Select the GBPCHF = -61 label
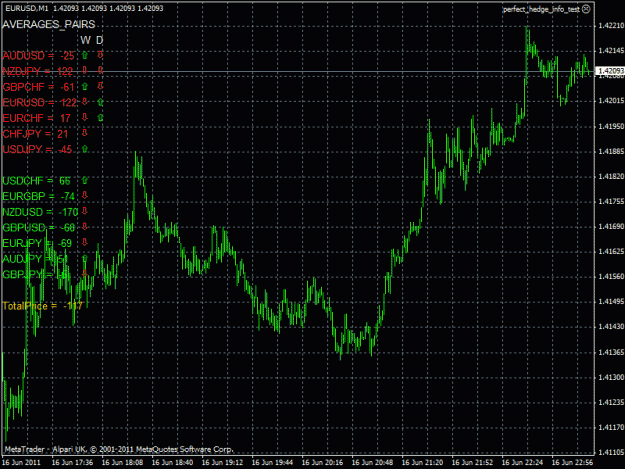This screenshot has height=469, width=625. click(39, 87)
